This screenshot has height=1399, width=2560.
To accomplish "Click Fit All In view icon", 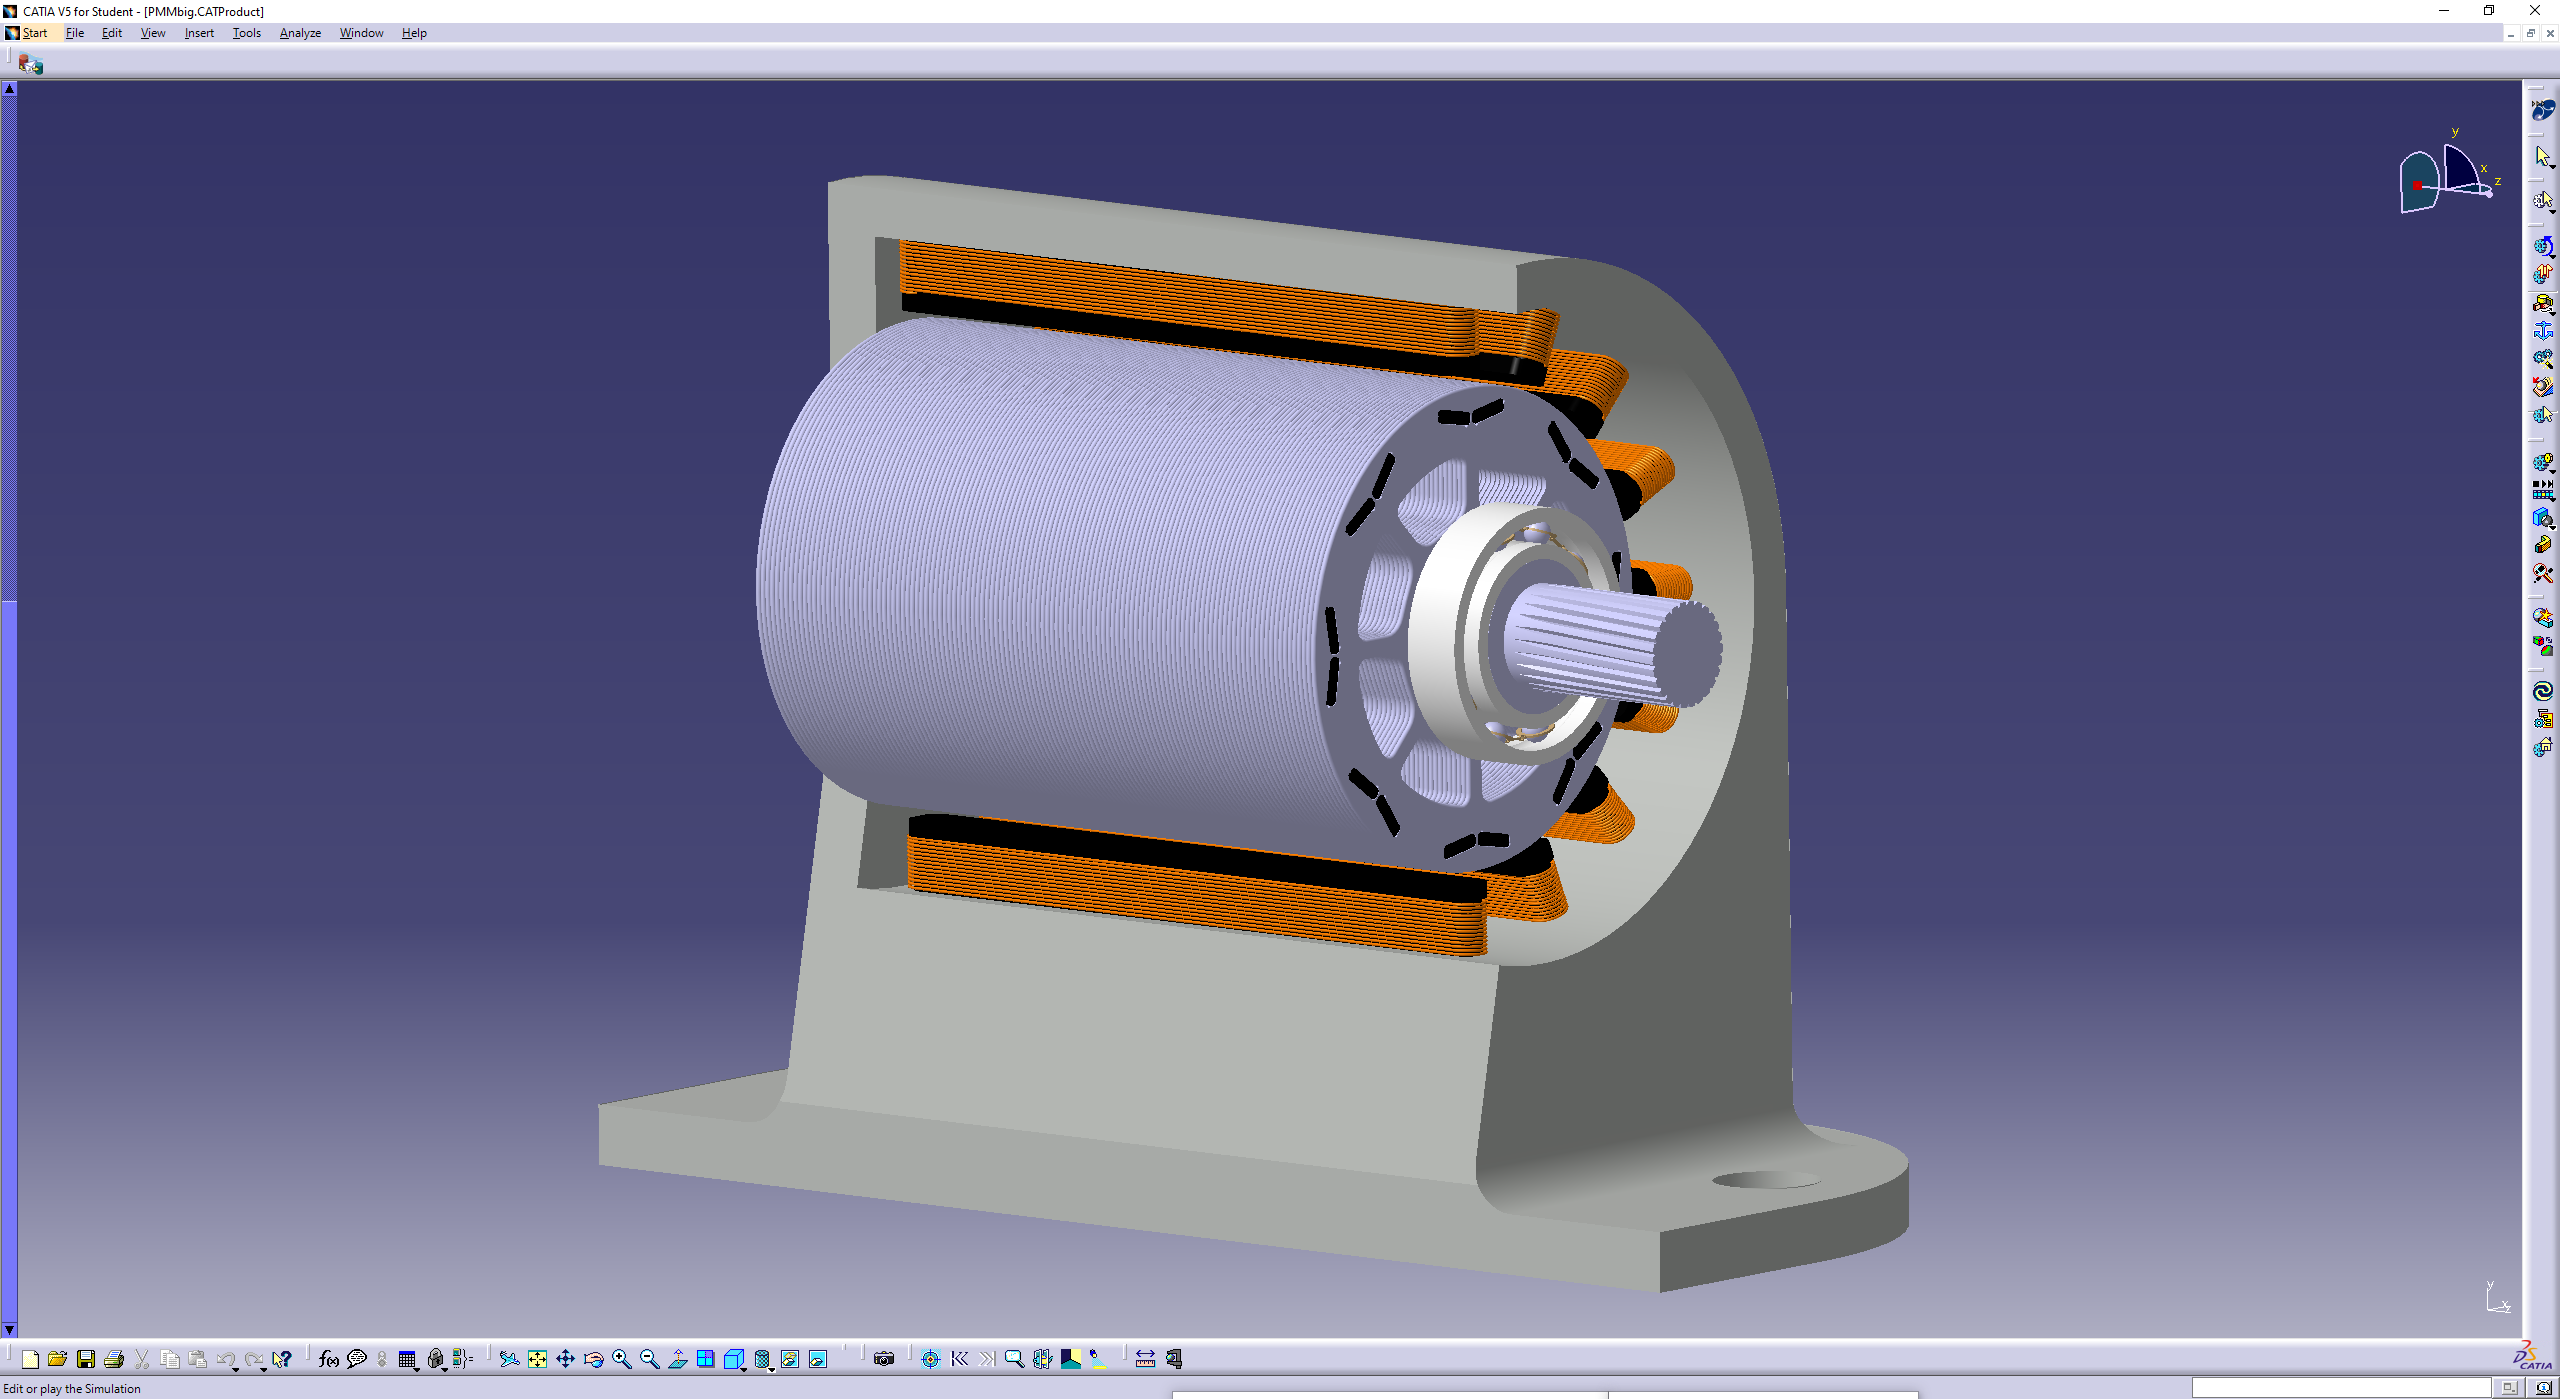I will (x=537, y=1359).
